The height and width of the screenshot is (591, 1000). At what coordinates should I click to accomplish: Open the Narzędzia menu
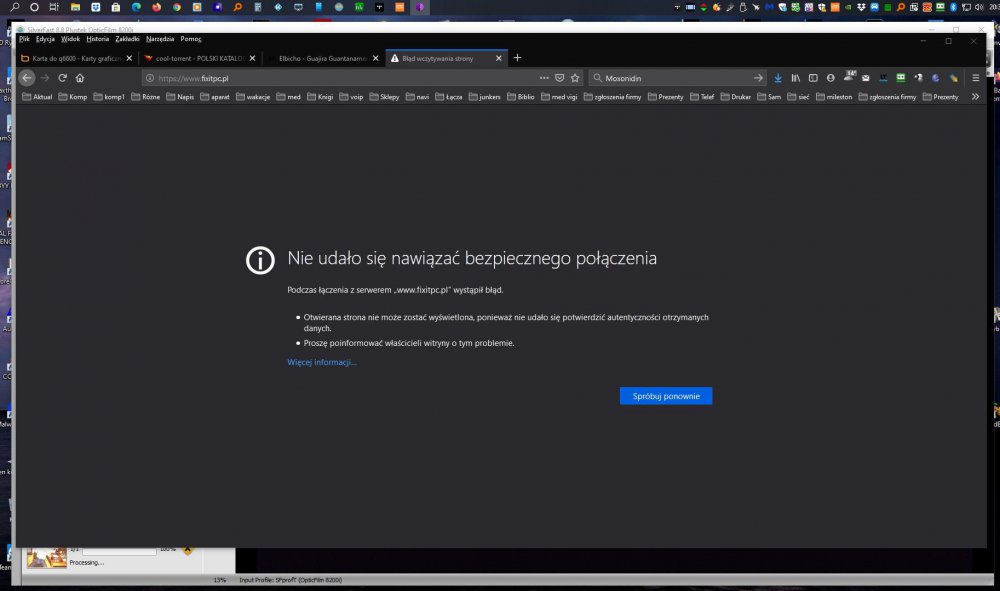[160, 39]
